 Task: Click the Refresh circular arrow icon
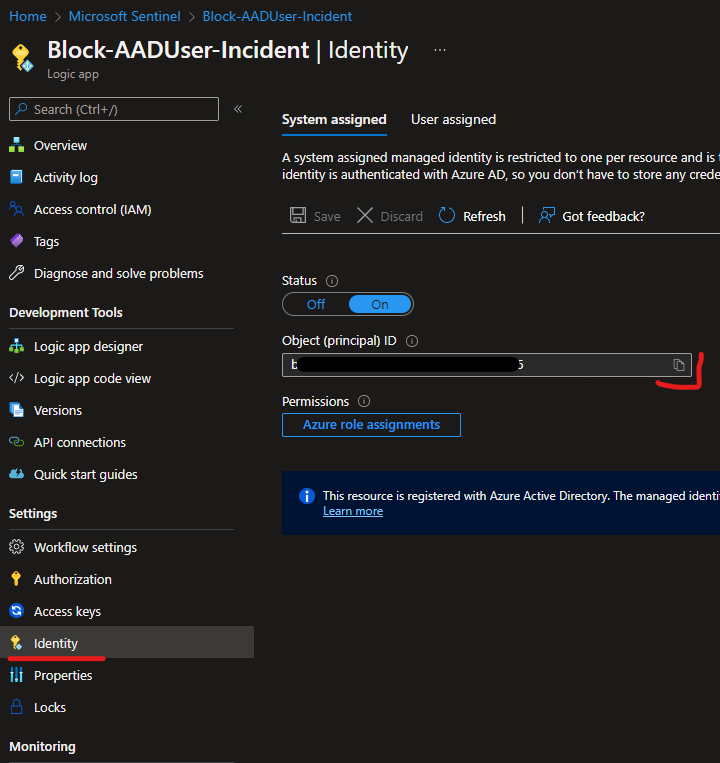pos(447,215)
